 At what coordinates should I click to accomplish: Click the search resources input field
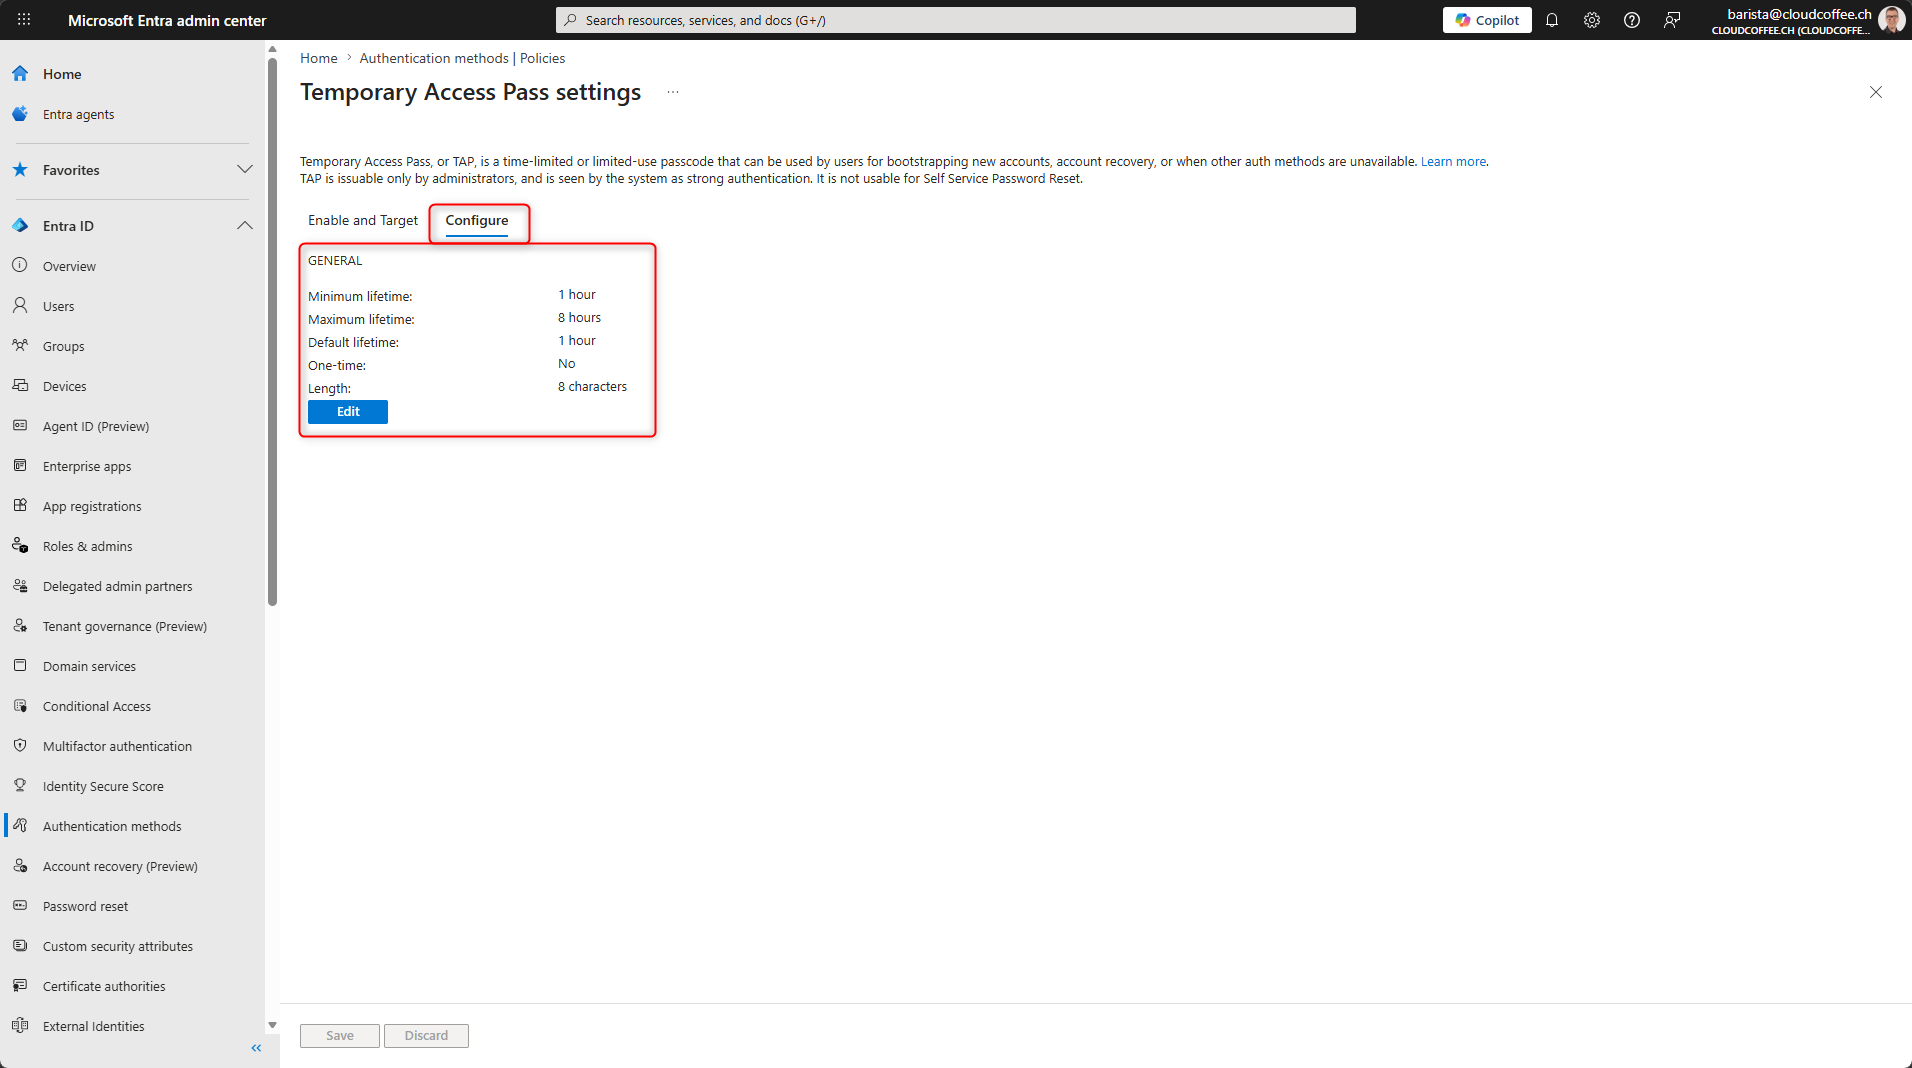pyautogui.click(x=955, y=20)
